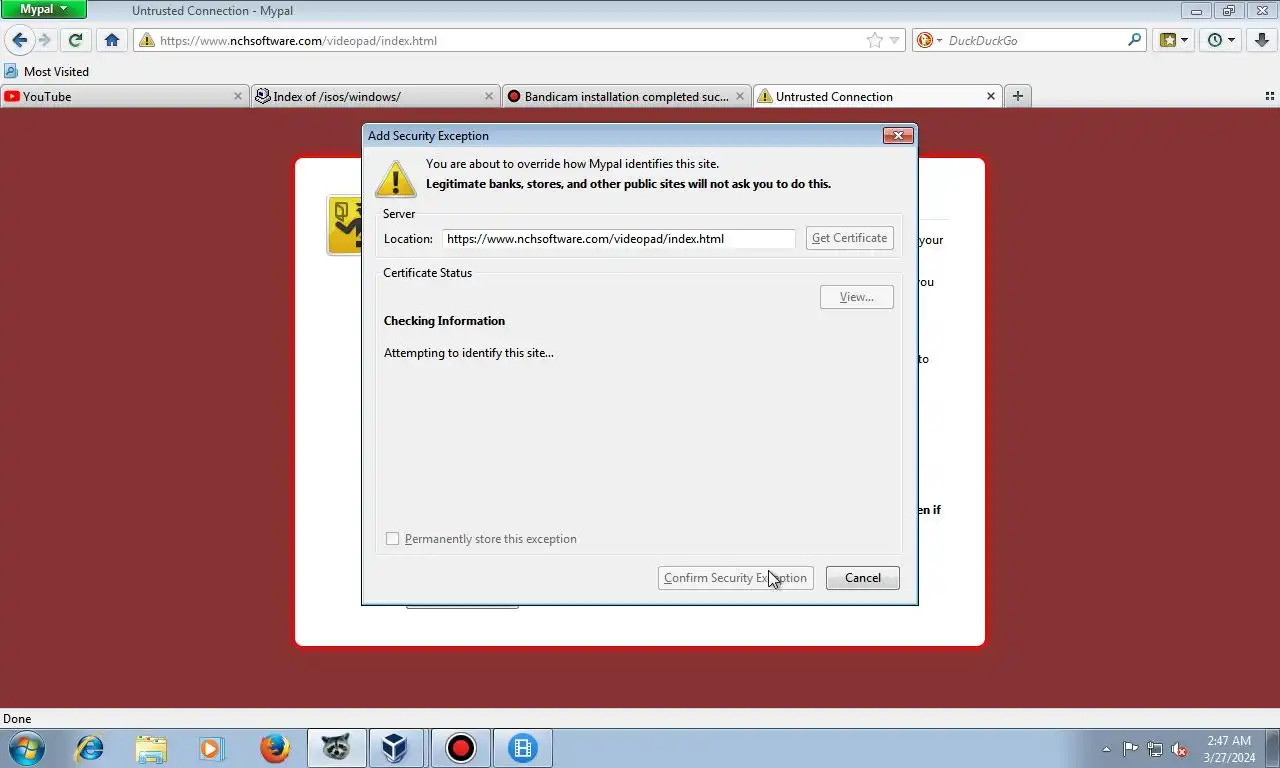Open Bandicam recorder from taskbar
Screen dimensions: 1280x768
(460, 748)
